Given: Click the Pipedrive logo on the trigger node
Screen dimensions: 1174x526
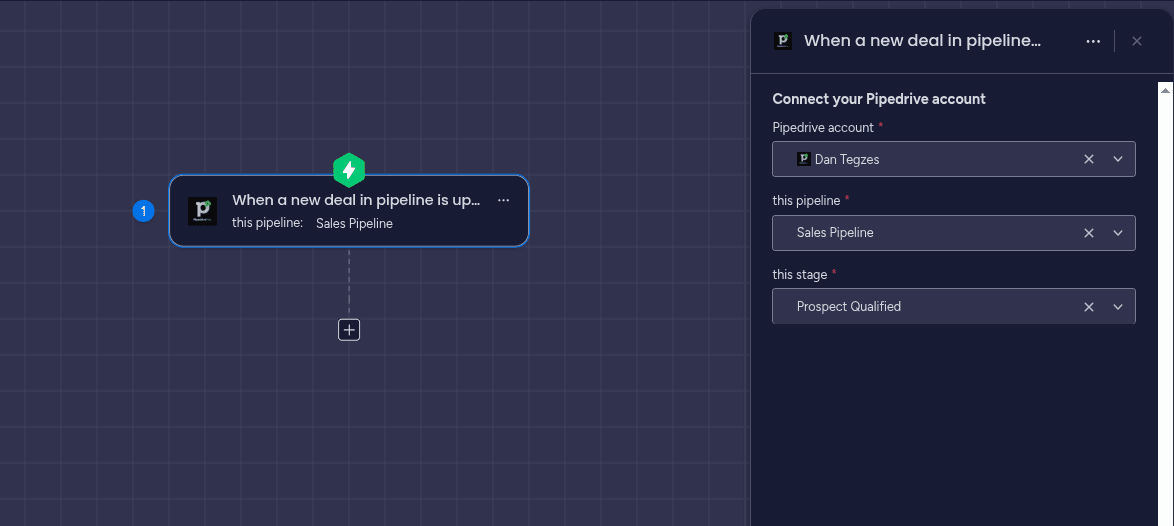Looking at the screenshot, I should (202, 211).
